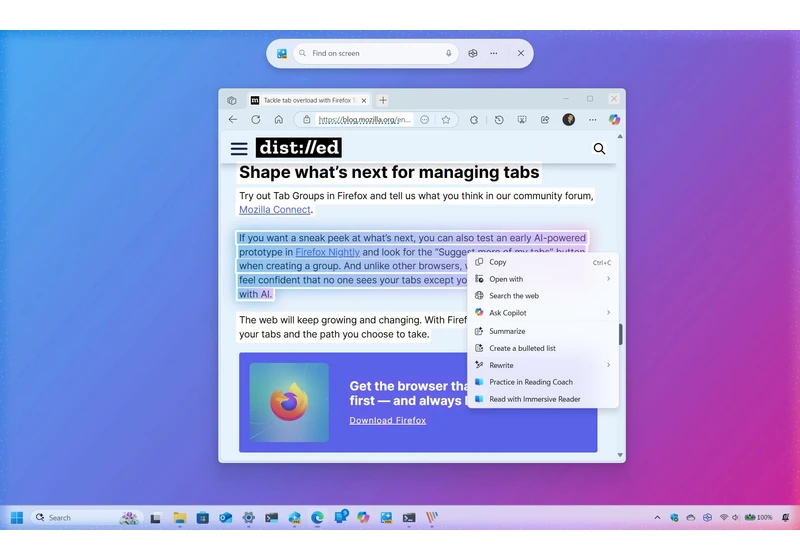Click the taskbar Search box
Screen dimensions: 800x560
coord(86,518)
